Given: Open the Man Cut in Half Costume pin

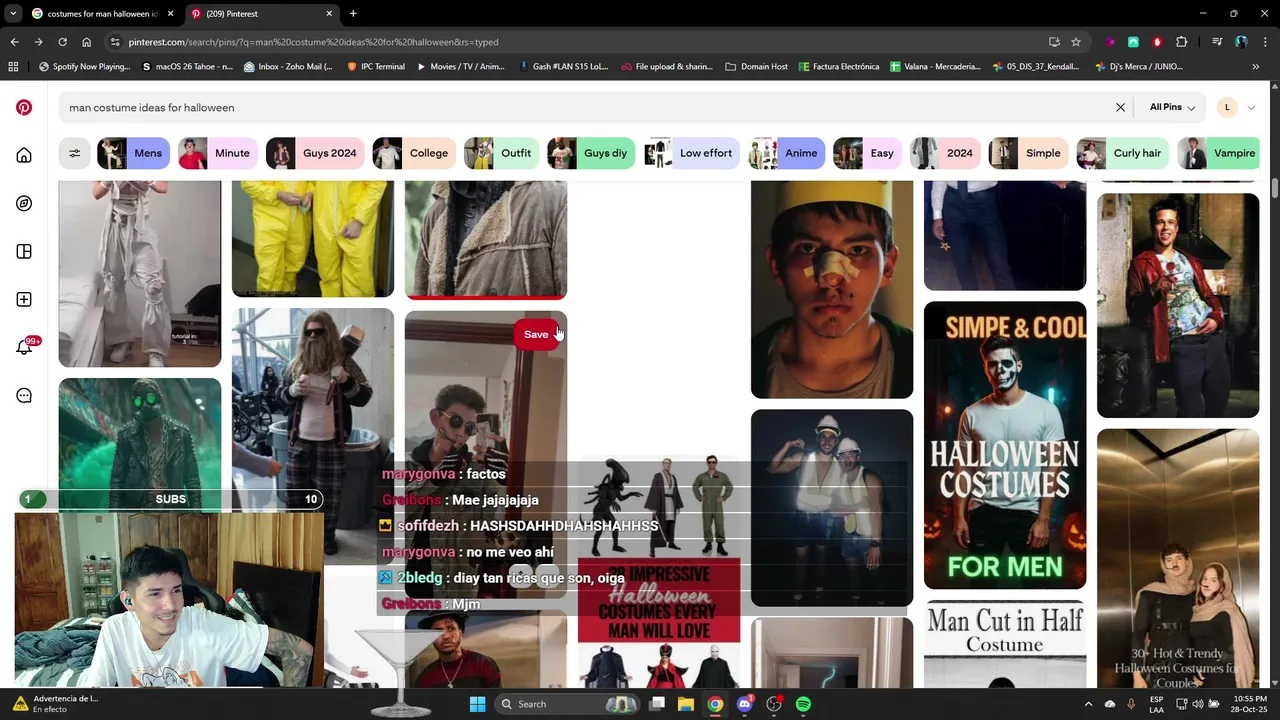Looking at the screenshot, I should [1005, 644].
